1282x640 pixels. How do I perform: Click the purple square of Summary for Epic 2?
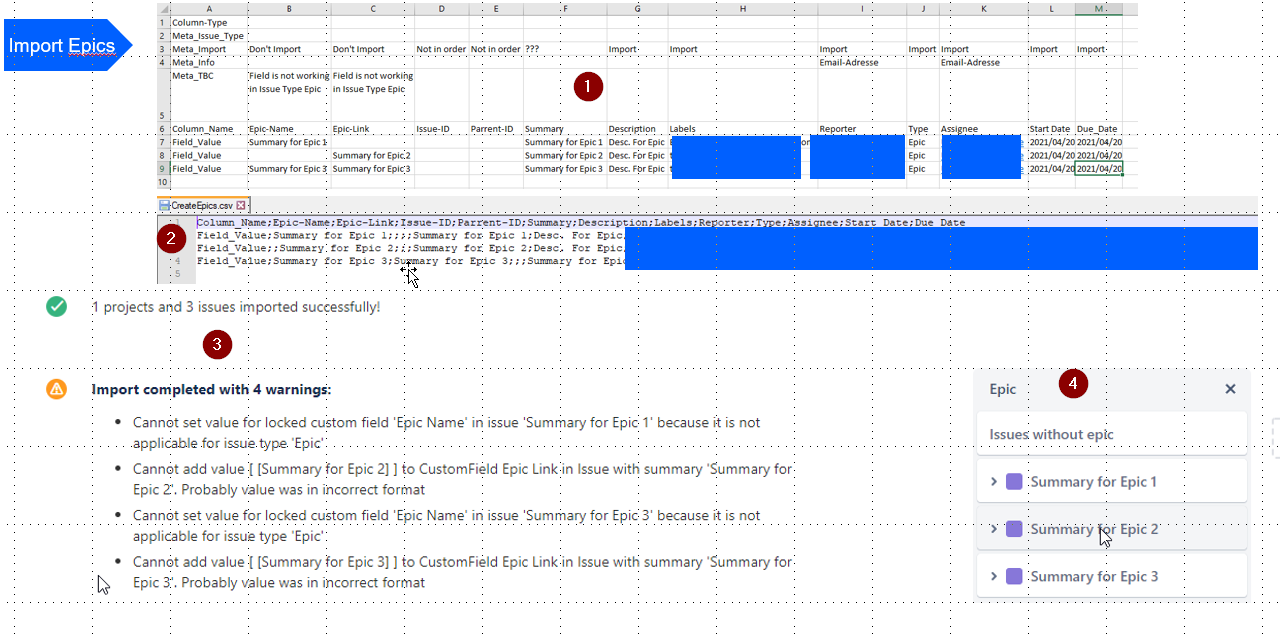coord(1014,529)
